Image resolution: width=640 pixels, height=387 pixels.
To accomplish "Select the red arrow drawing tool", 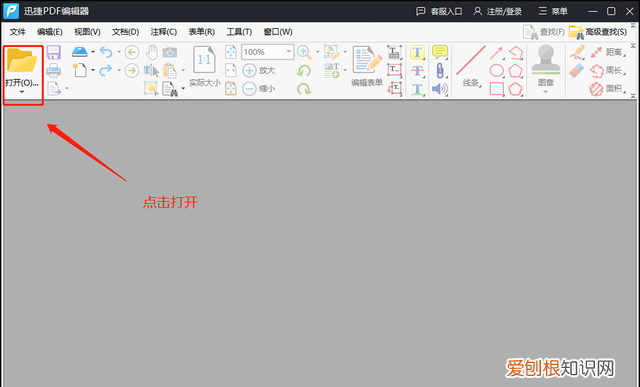I will coord(496,53).
